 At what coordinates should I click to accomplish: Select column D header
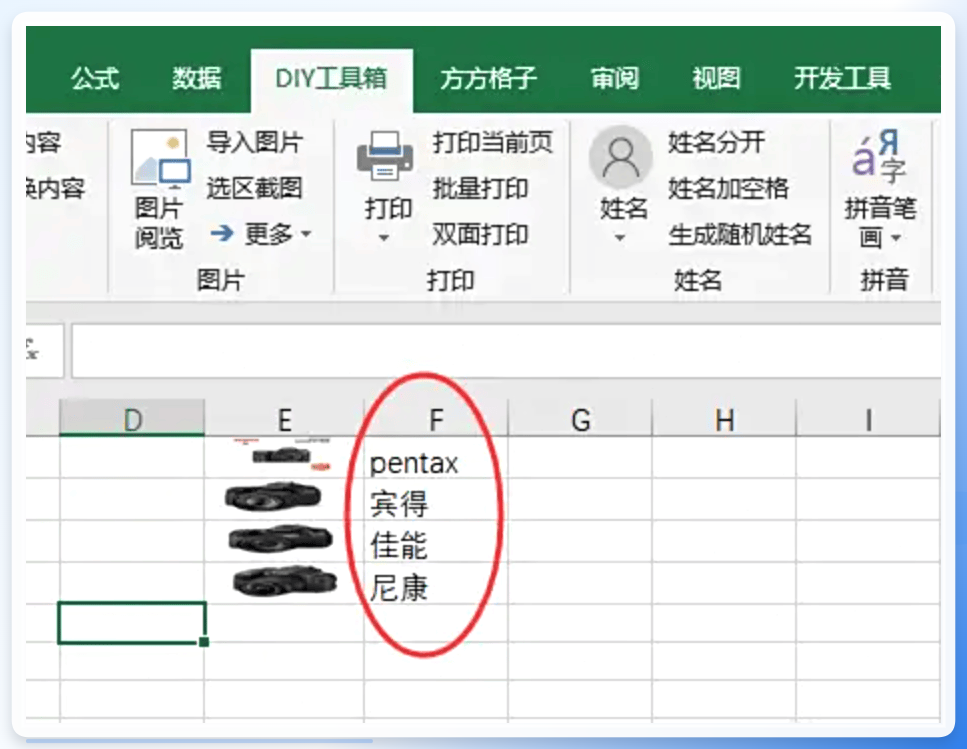132,417
